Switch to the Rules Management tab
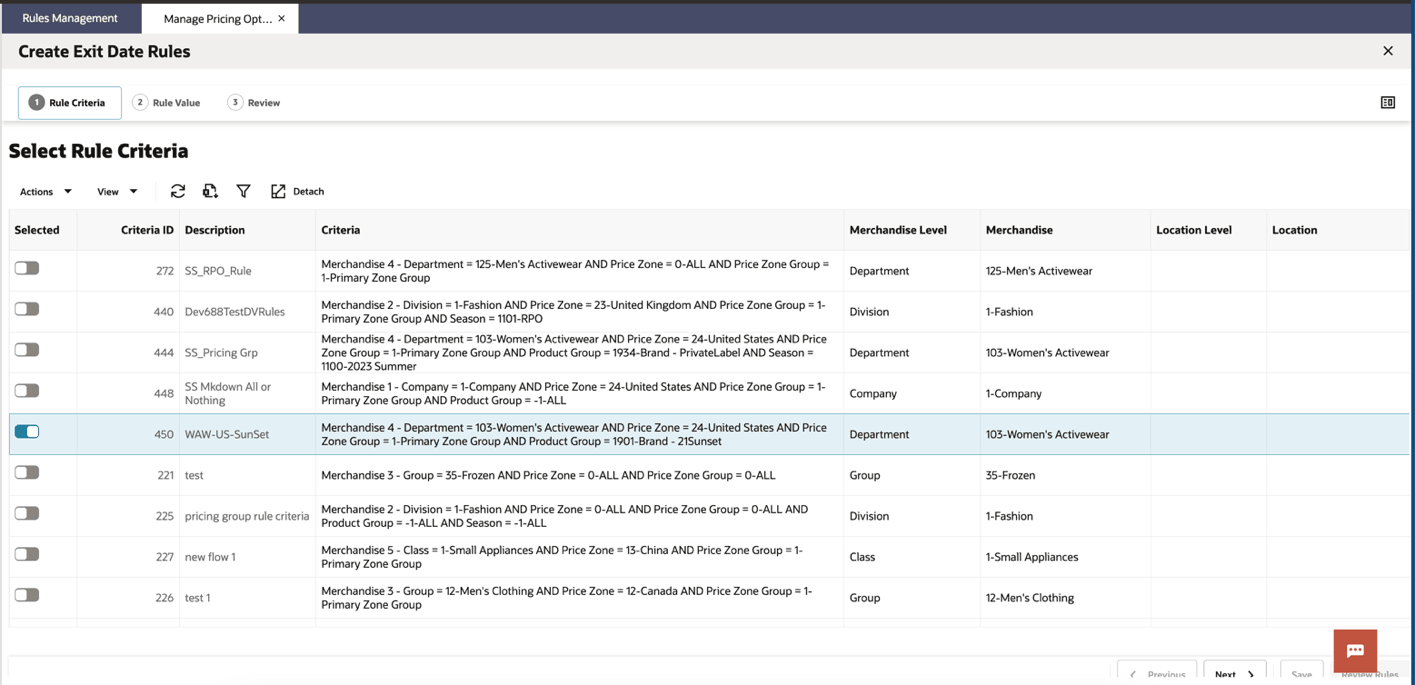The height and width of the screenshot is (685, 1415). click(x=70, y=18)
